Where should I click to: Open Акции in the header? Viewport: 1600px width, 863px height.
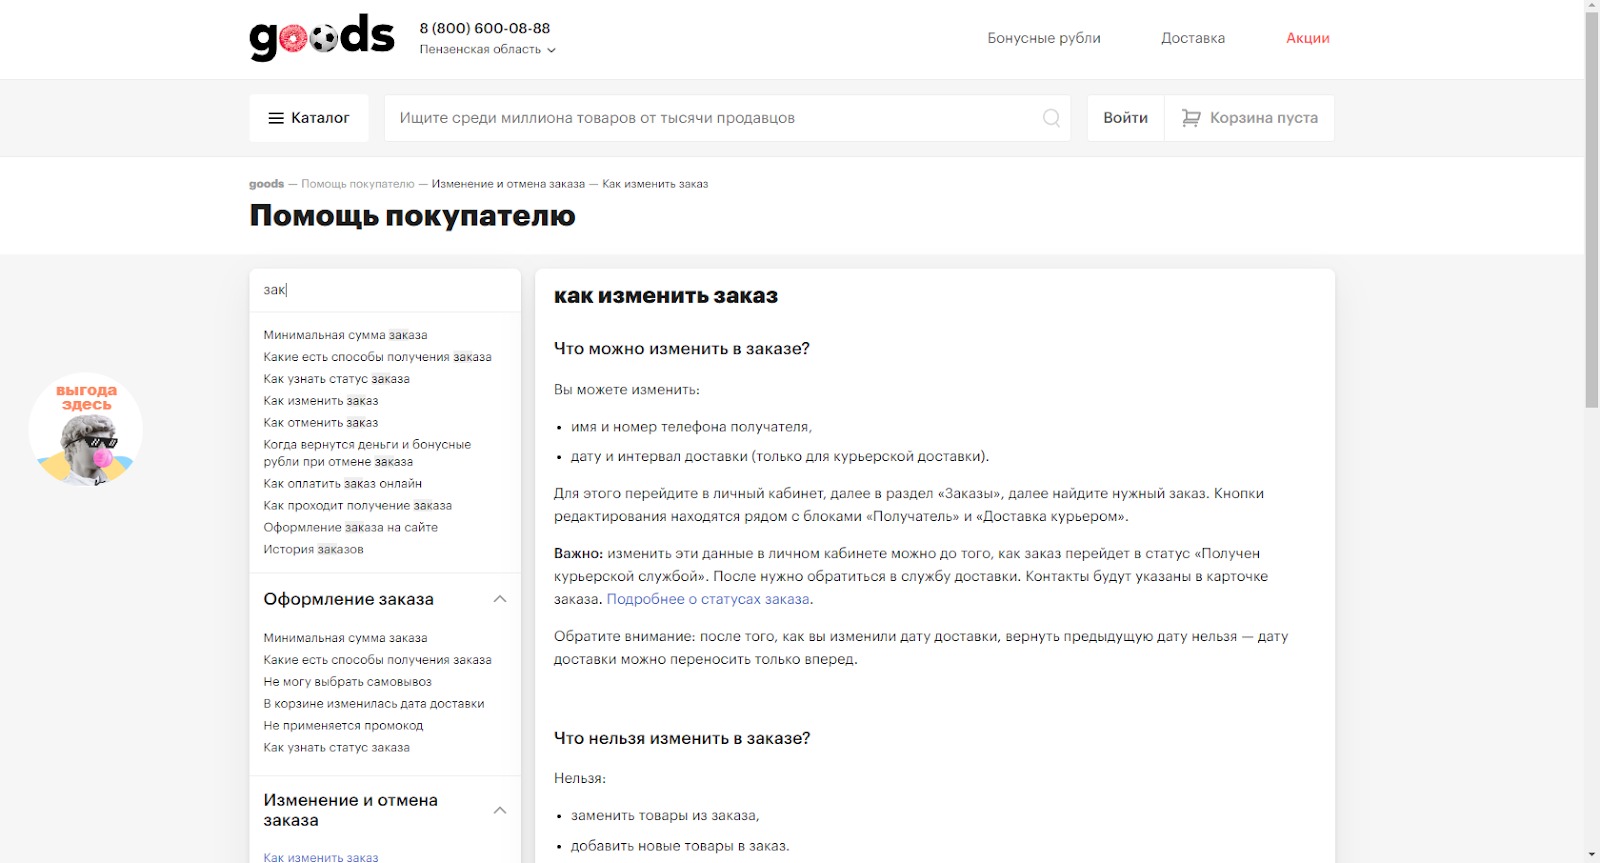[x=1308, y=38]
